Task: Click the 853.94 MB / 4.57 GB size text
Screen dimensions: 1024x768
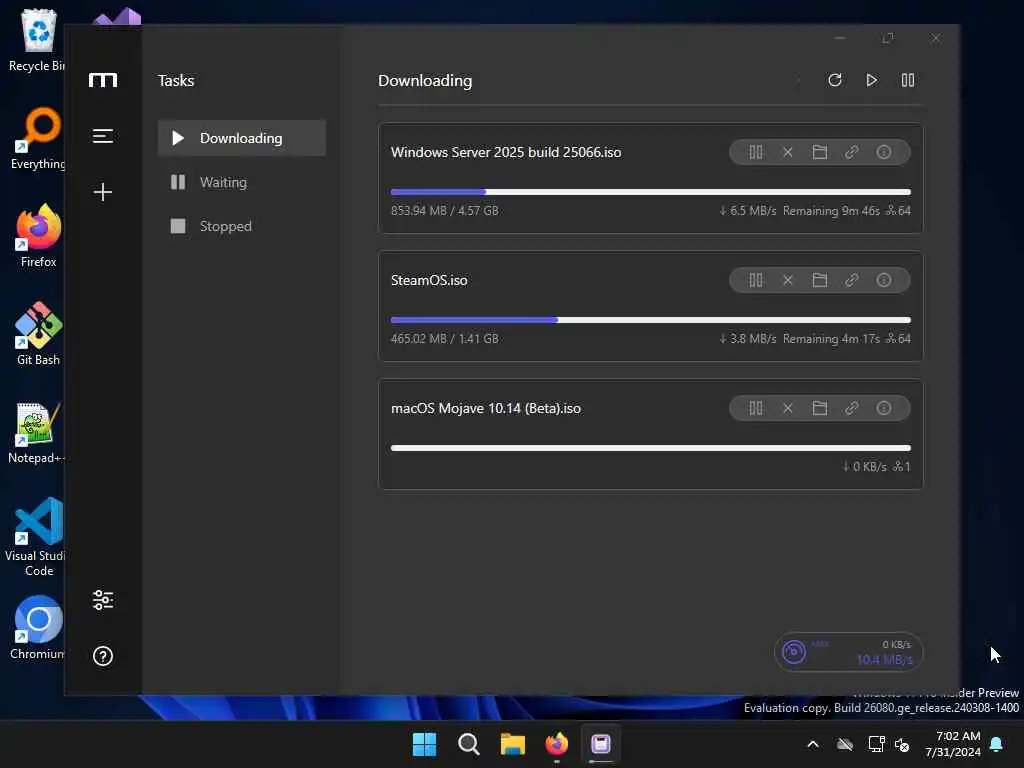Action: click(x=445, y=211)
